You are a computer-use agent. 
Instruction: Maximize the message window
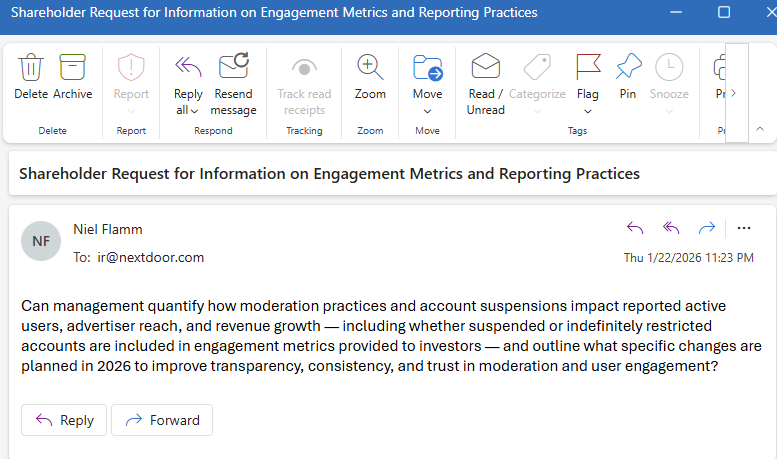point(724,12)
